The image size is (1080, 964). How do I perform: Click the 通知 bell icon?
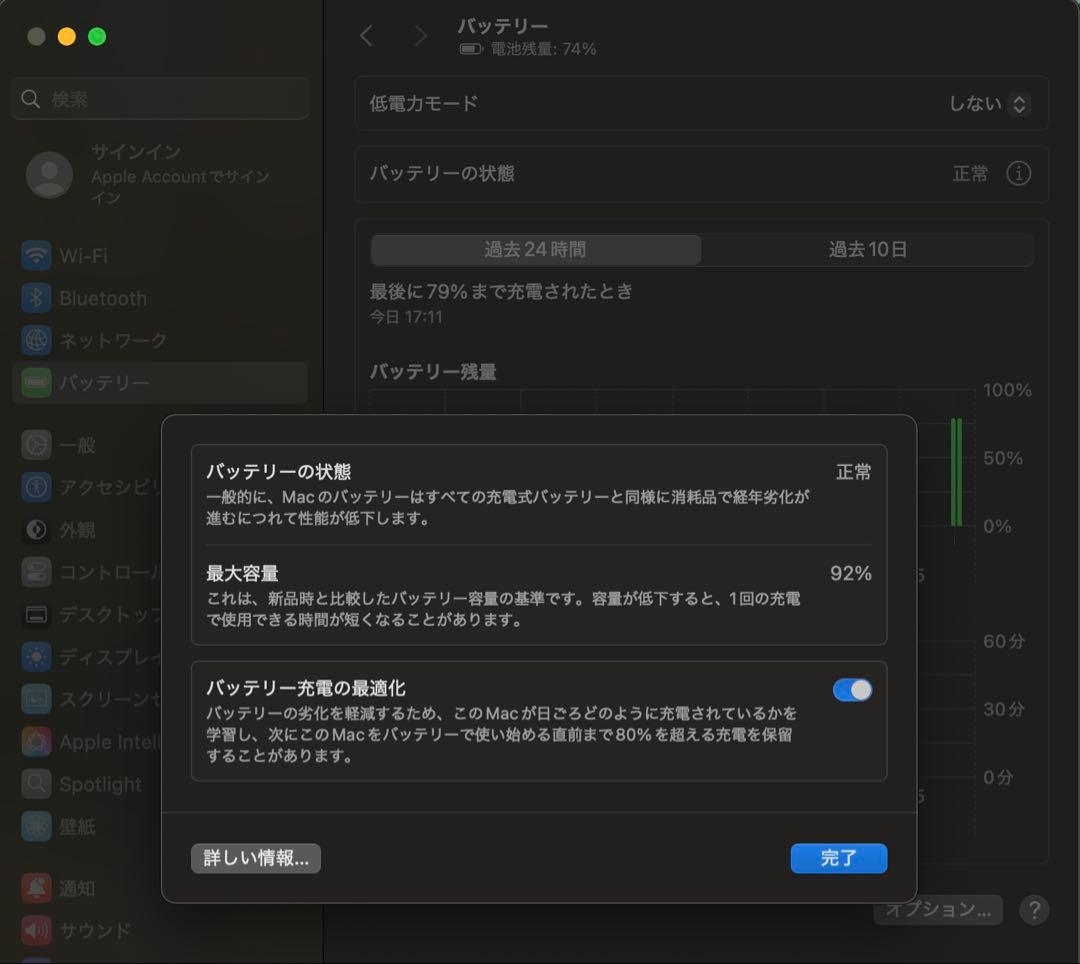[37, 888]
